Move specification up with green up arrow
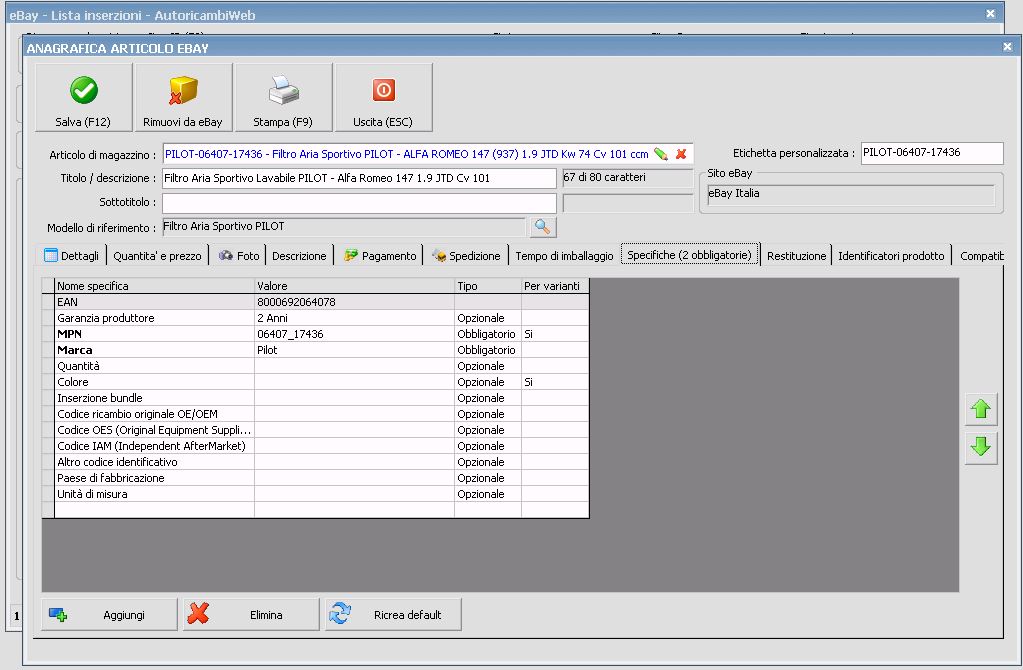Screen dimensions: 1023x670 (981, 408)
